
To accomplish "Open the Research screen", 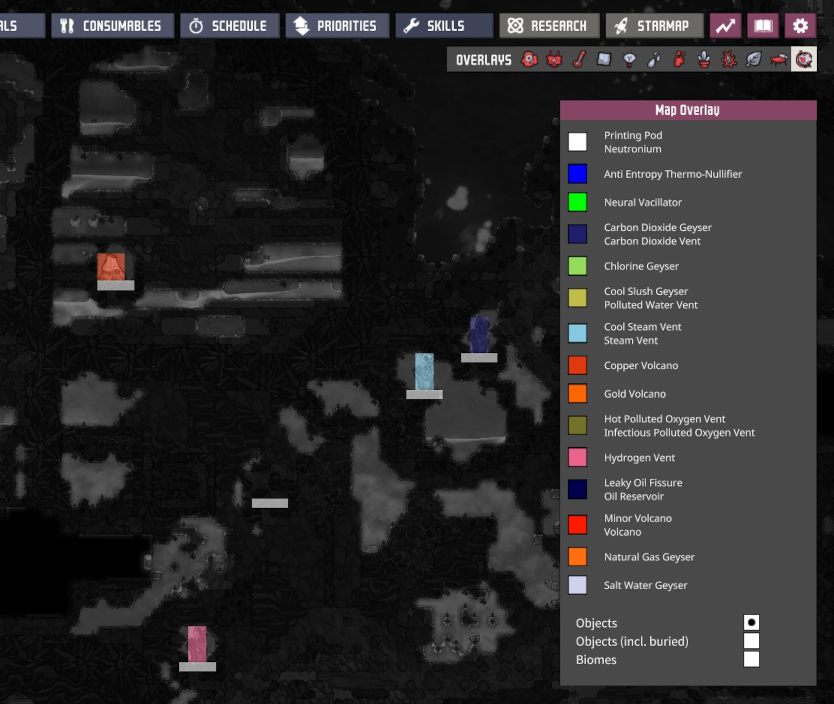I will coord(549,26).
